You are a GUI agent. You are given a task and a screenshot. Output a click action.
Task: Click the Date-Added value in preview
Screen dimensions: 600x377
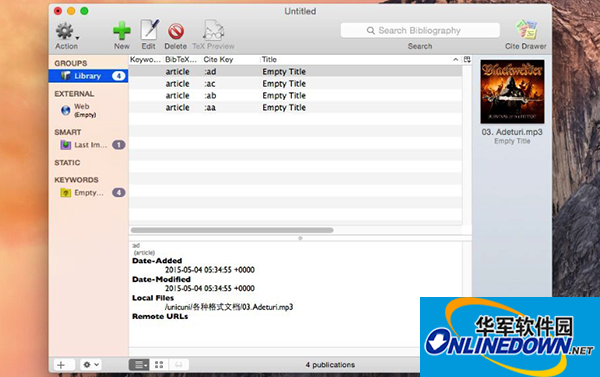(210, 270)
